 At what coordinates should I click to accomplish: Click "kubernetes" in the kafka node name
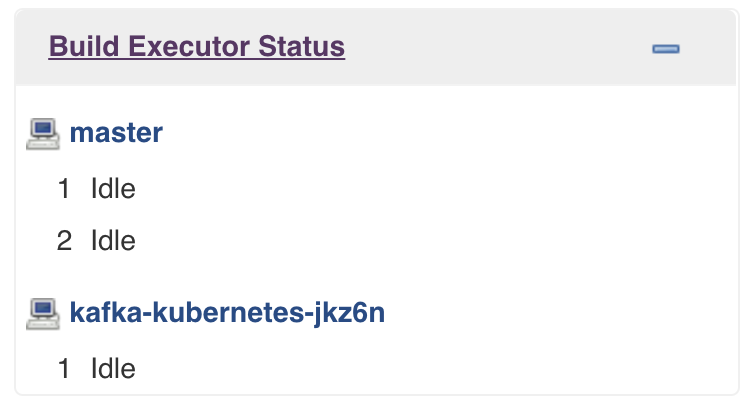point(227,314)
